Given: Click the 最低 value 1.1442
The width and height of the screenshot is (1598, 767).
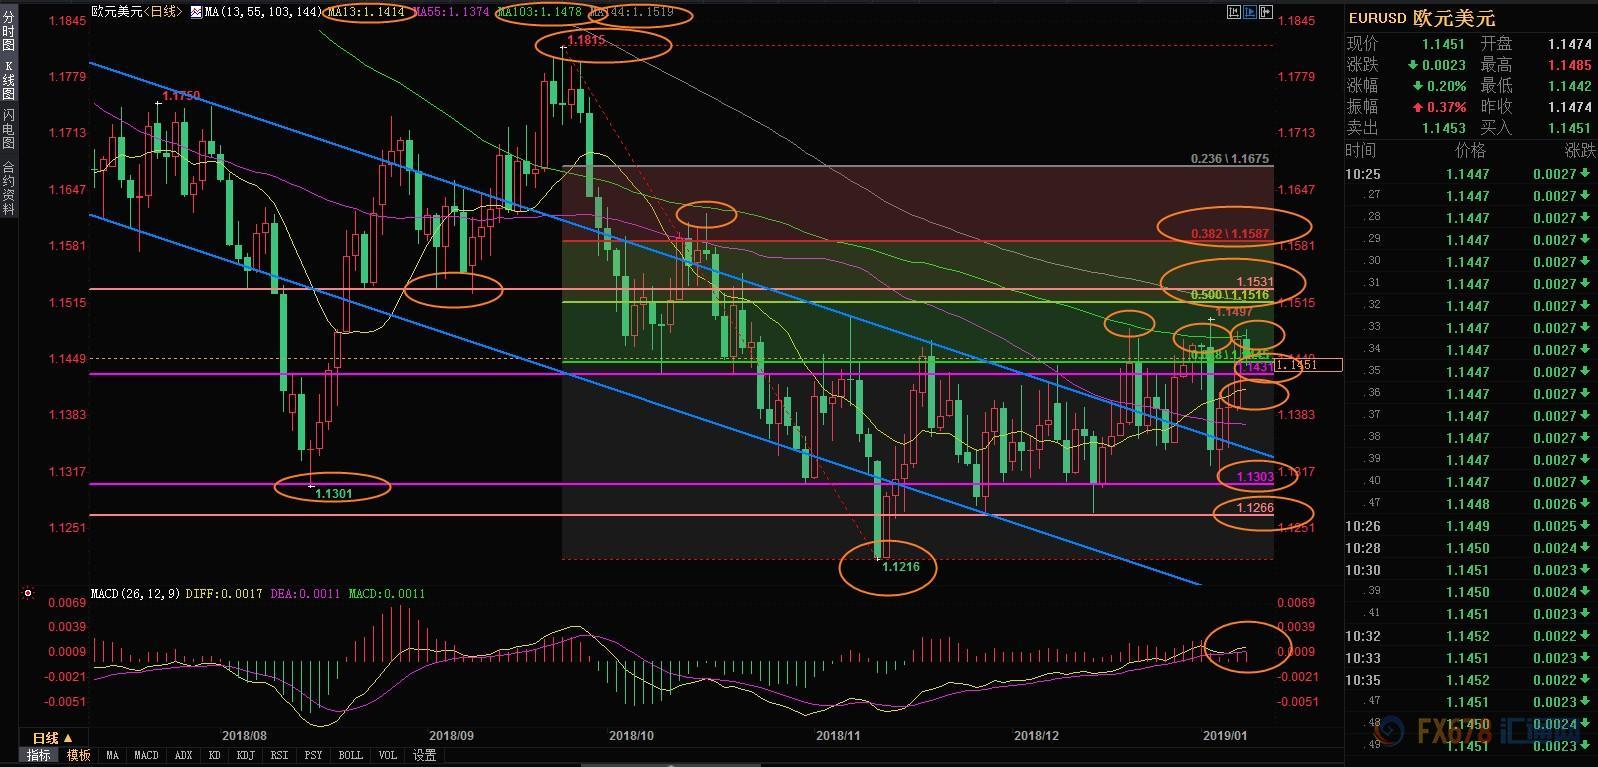Looking at the screenshot, I should pos(1570,86).
